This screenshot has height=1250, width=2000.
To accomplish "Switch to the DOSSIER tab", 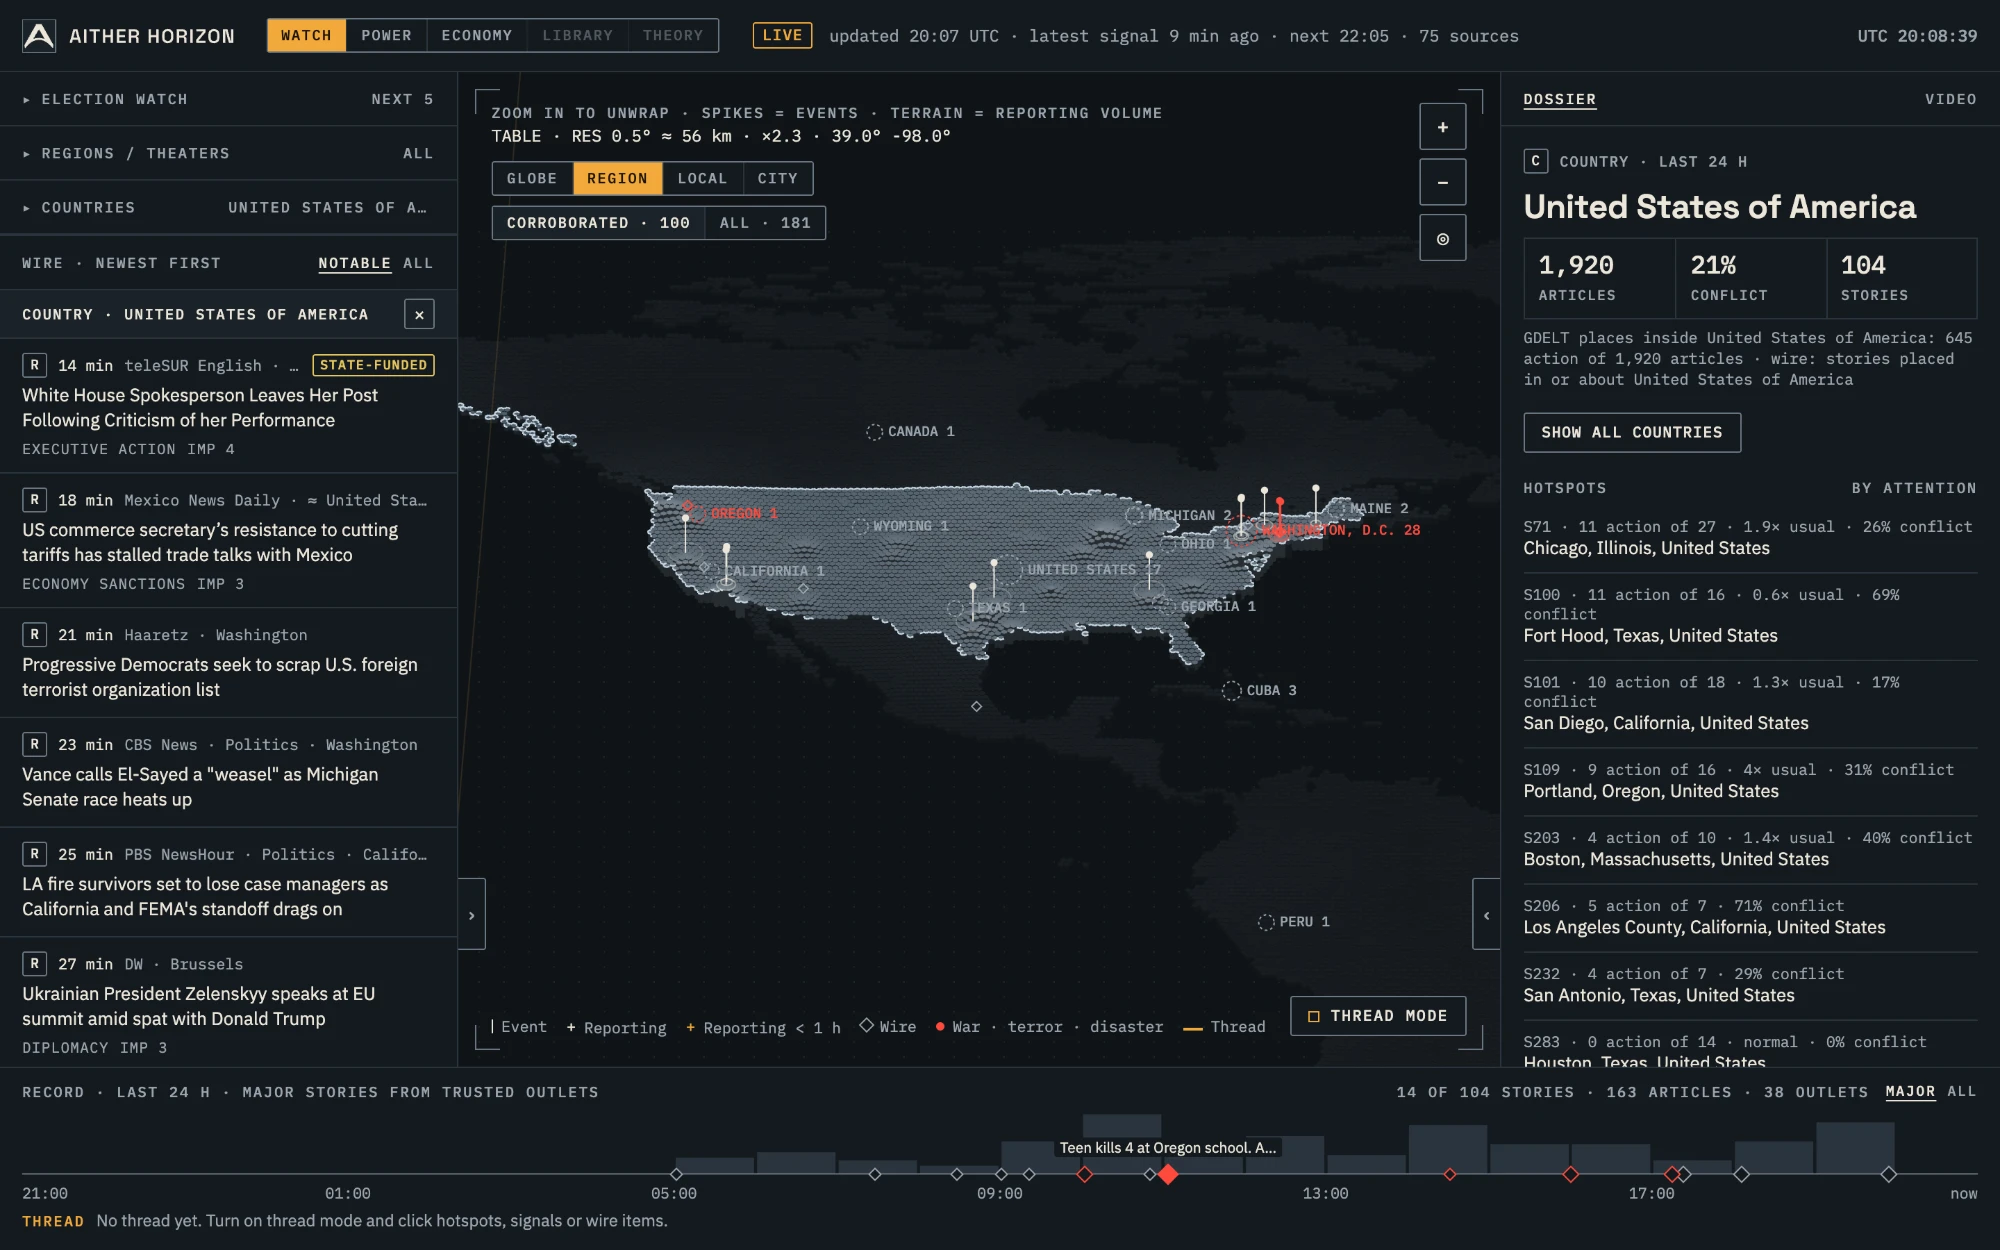I will pyautogui.click(x=1559, y=99).
